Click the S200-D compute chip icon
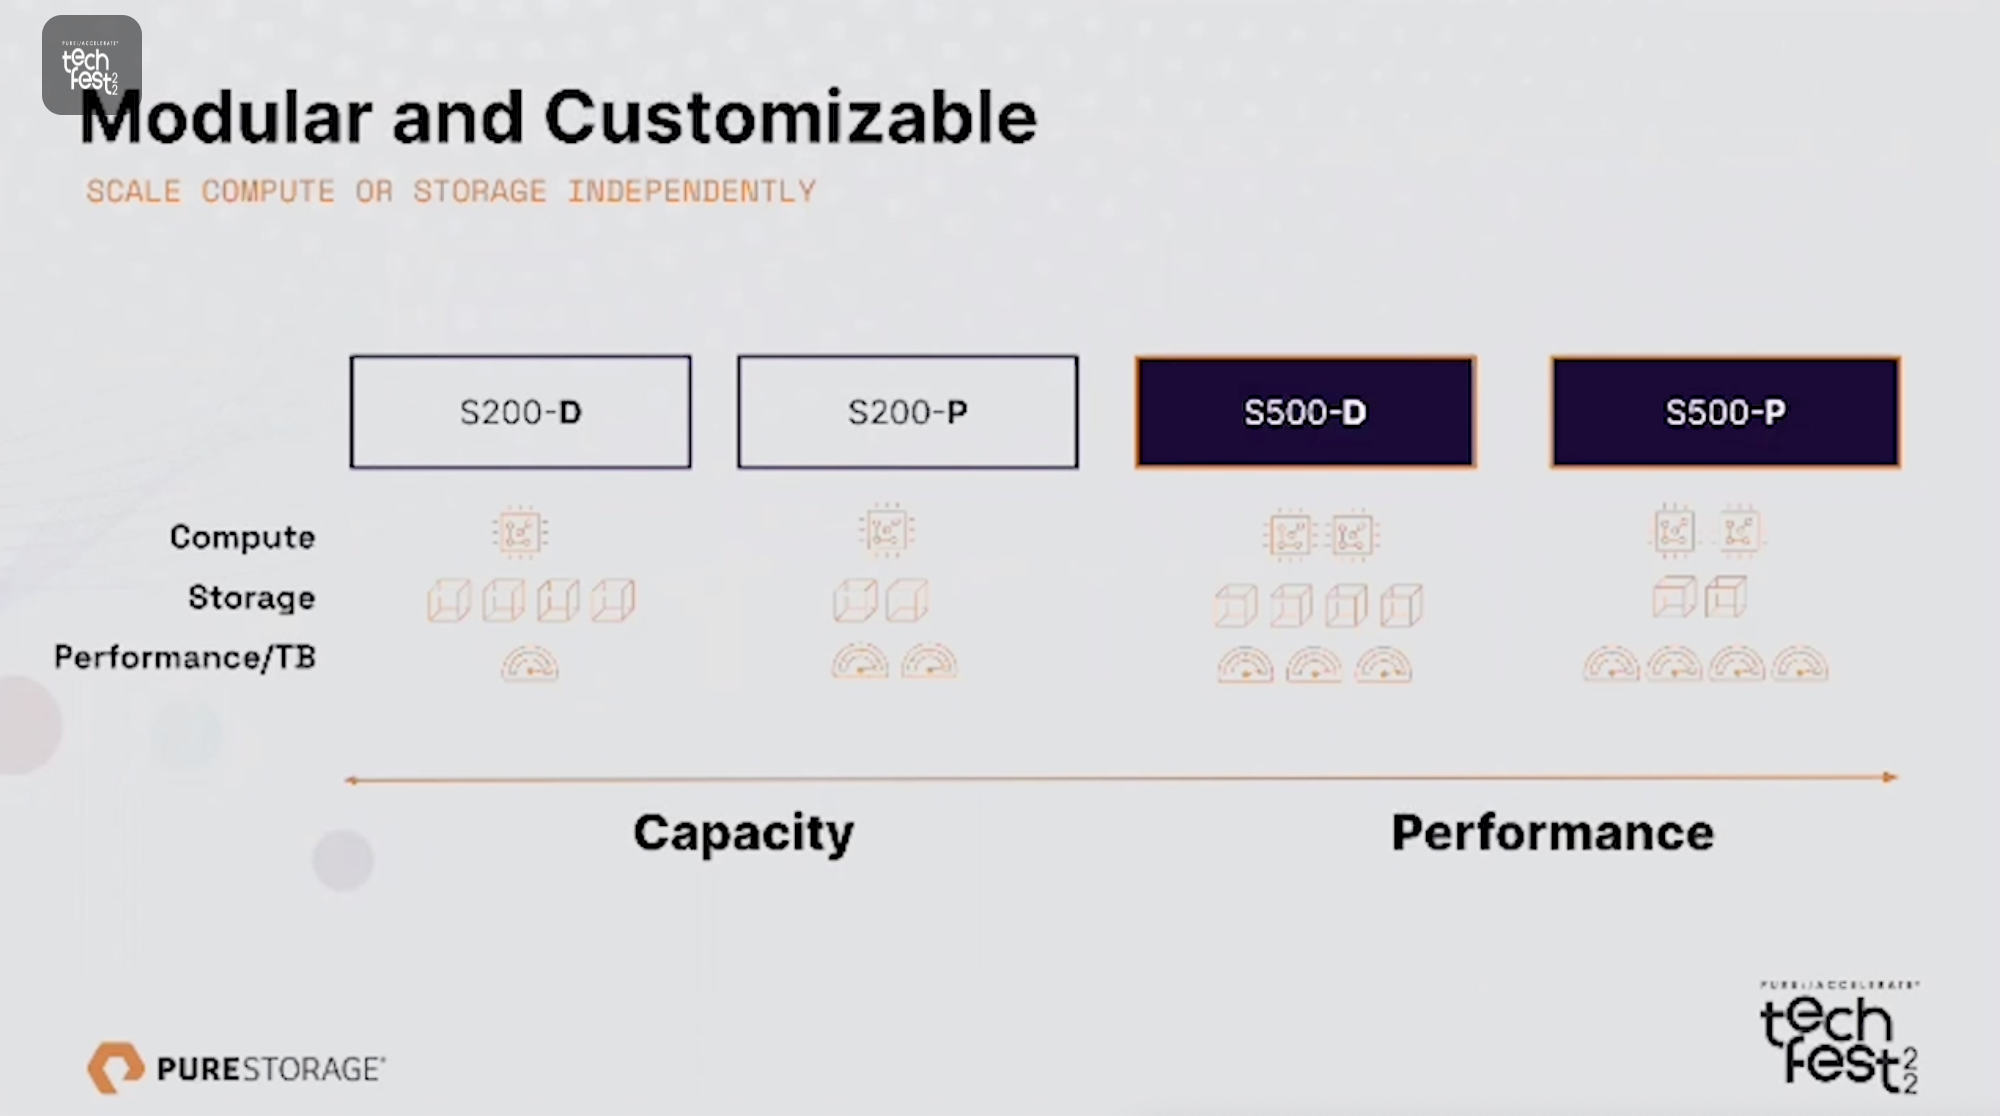 [520, 533]
